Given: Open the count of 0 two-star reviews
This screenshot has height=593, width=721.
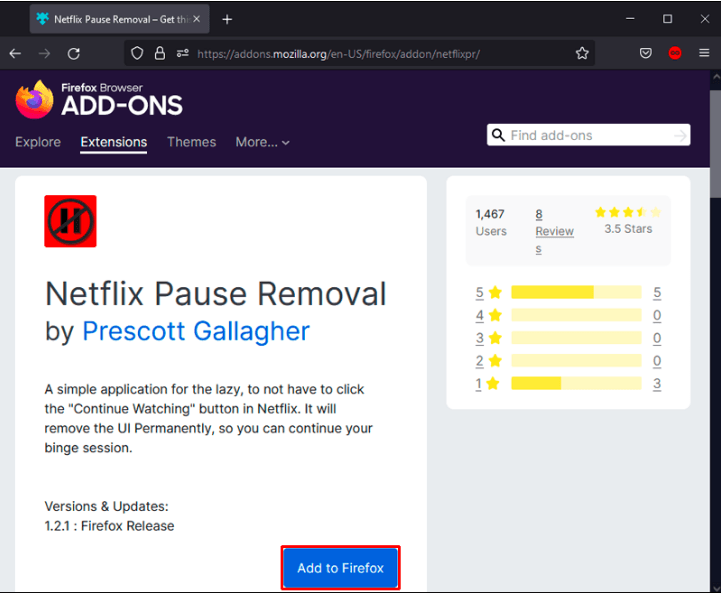Looking at the screenshot, I should click(657, 361).
